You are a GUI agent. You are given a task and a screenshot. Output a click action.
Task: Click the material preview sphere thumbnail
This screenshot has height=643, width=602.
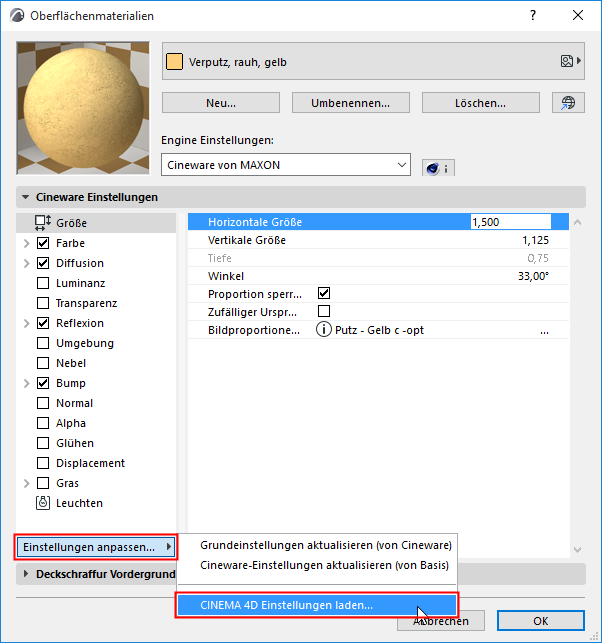click(83, 108)
